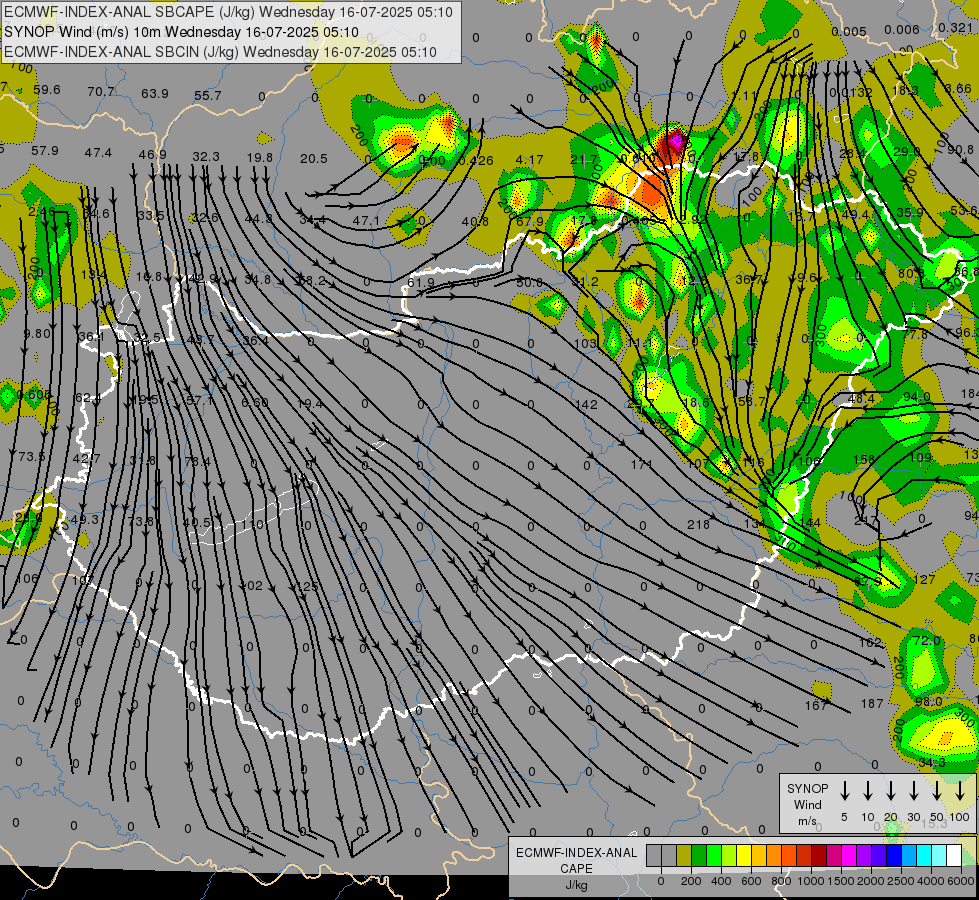Click the map value 19.8

[x=260, y=158]
